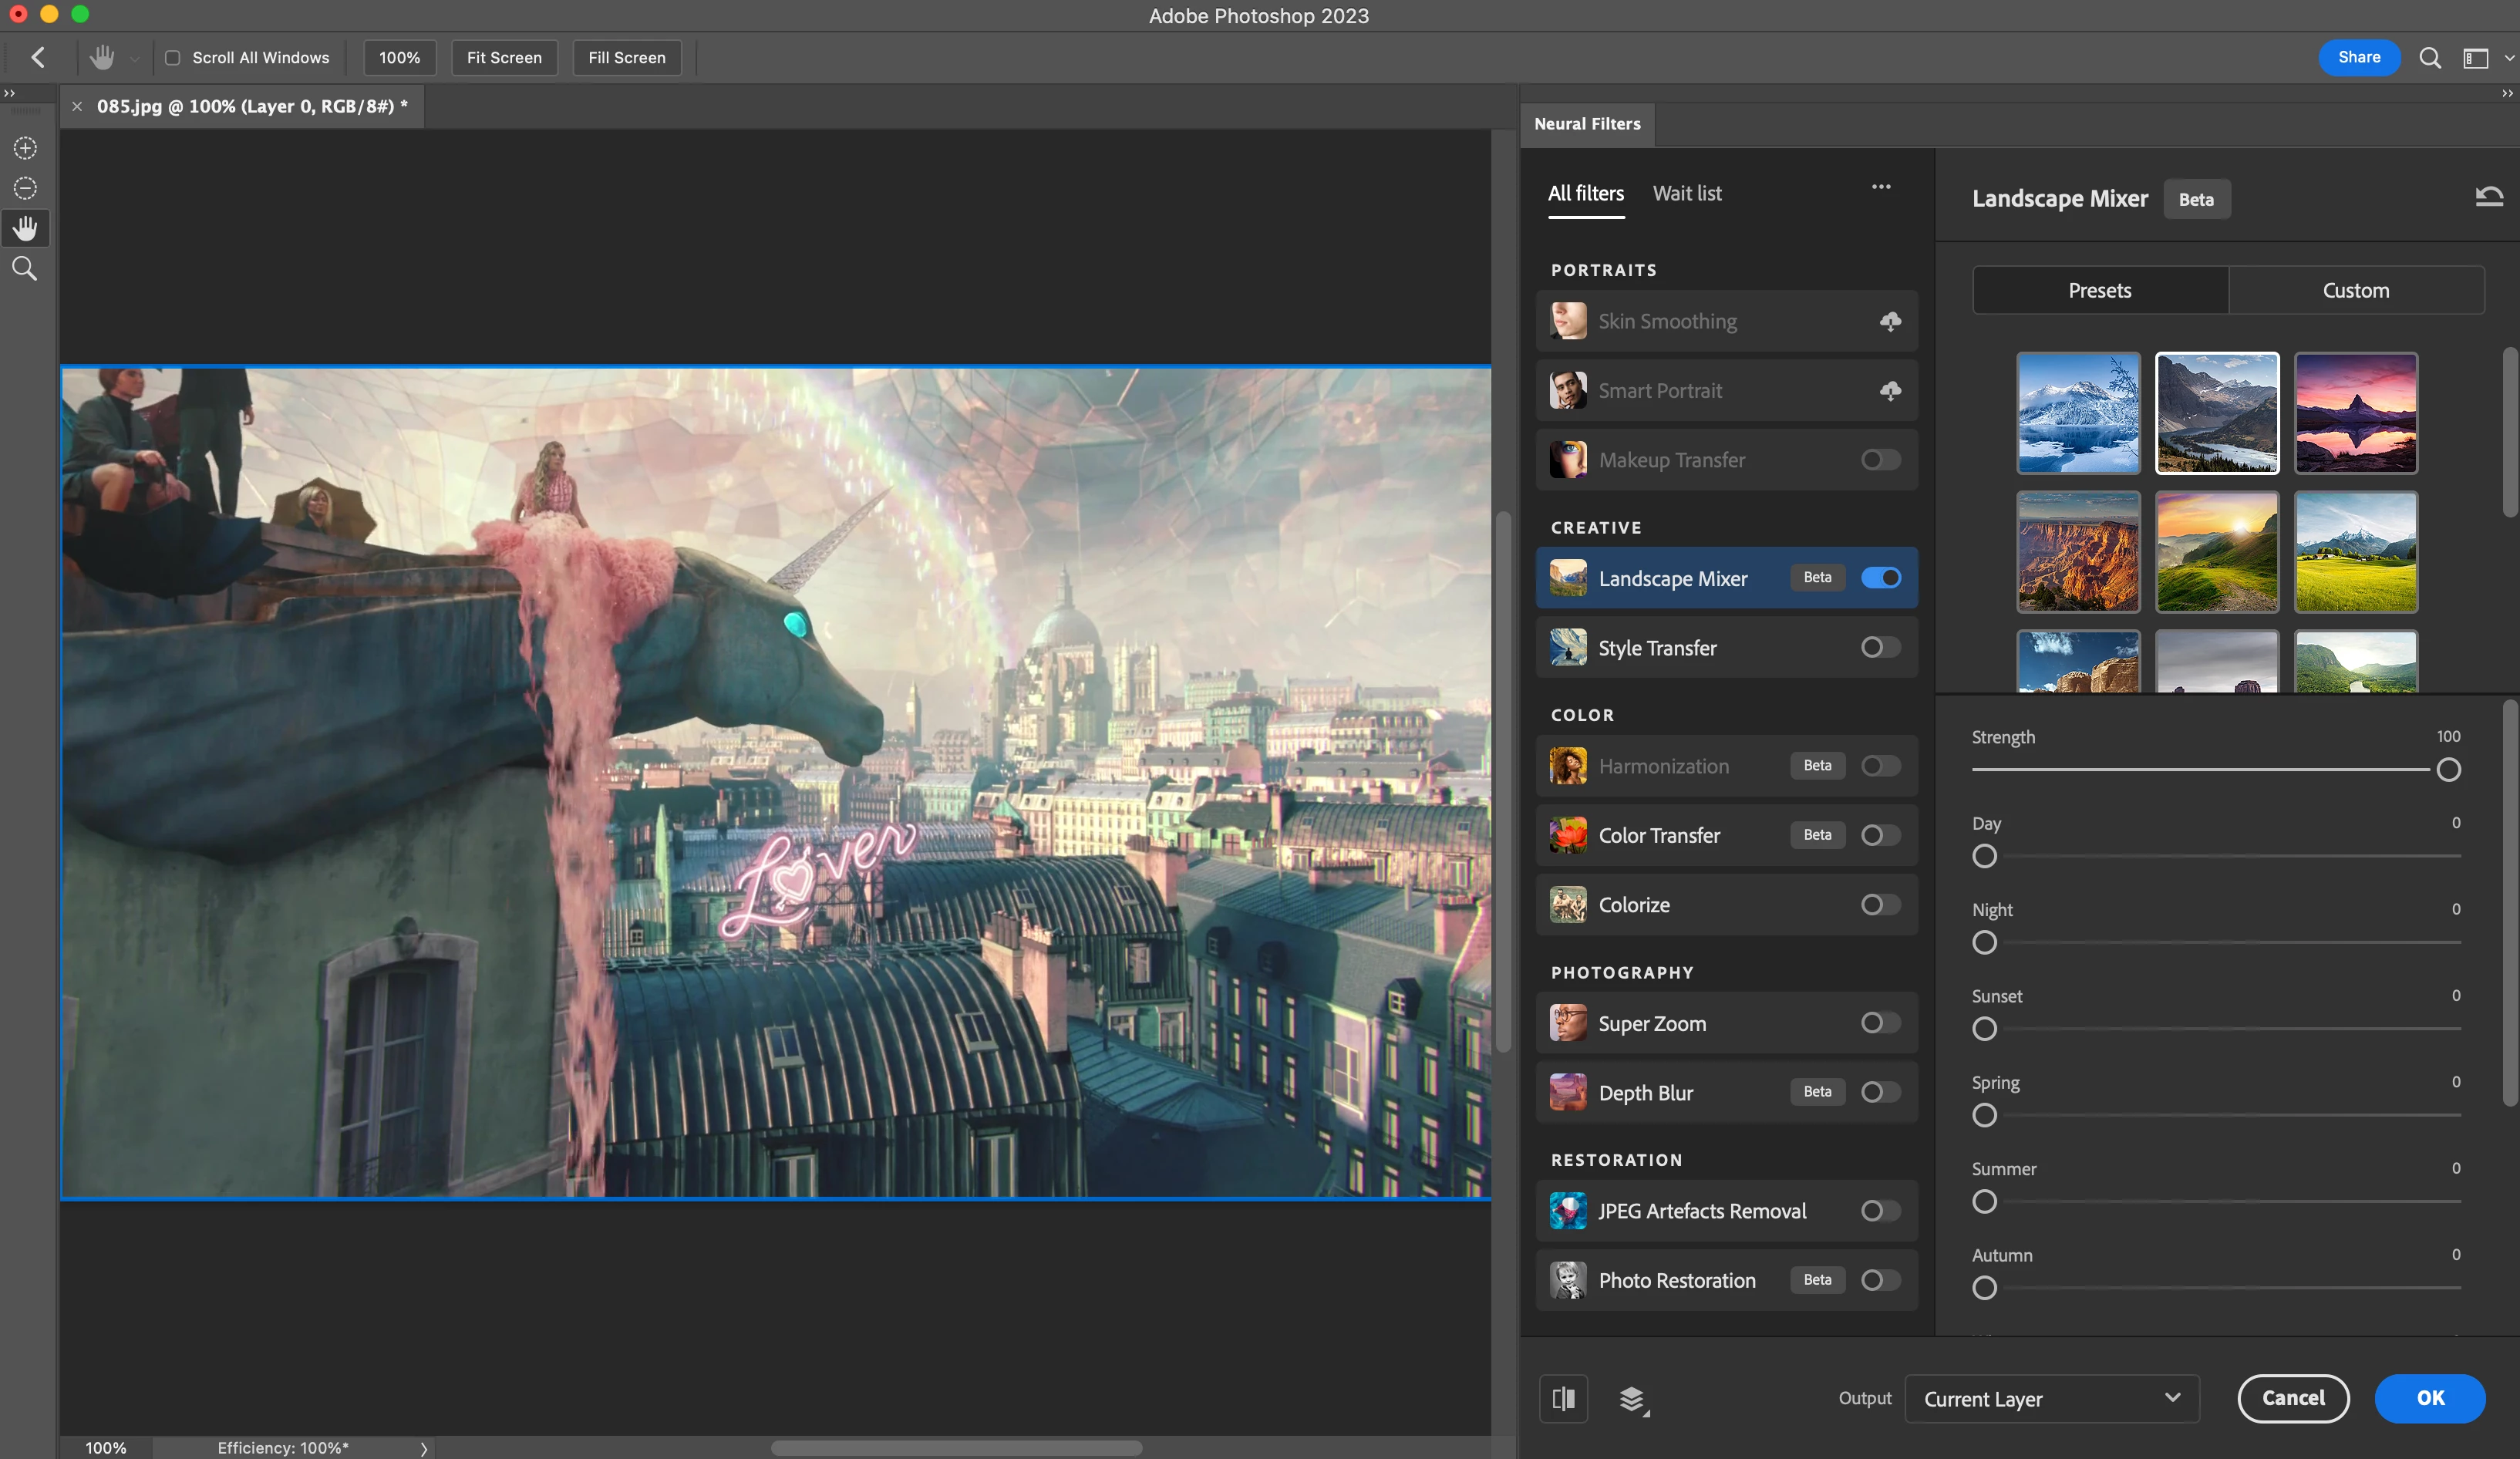Click the before/after preview icon
Image resolution: width=2520 pixels, height=1459 pixels.
pyautogui.click(x=1563, y=1398)
